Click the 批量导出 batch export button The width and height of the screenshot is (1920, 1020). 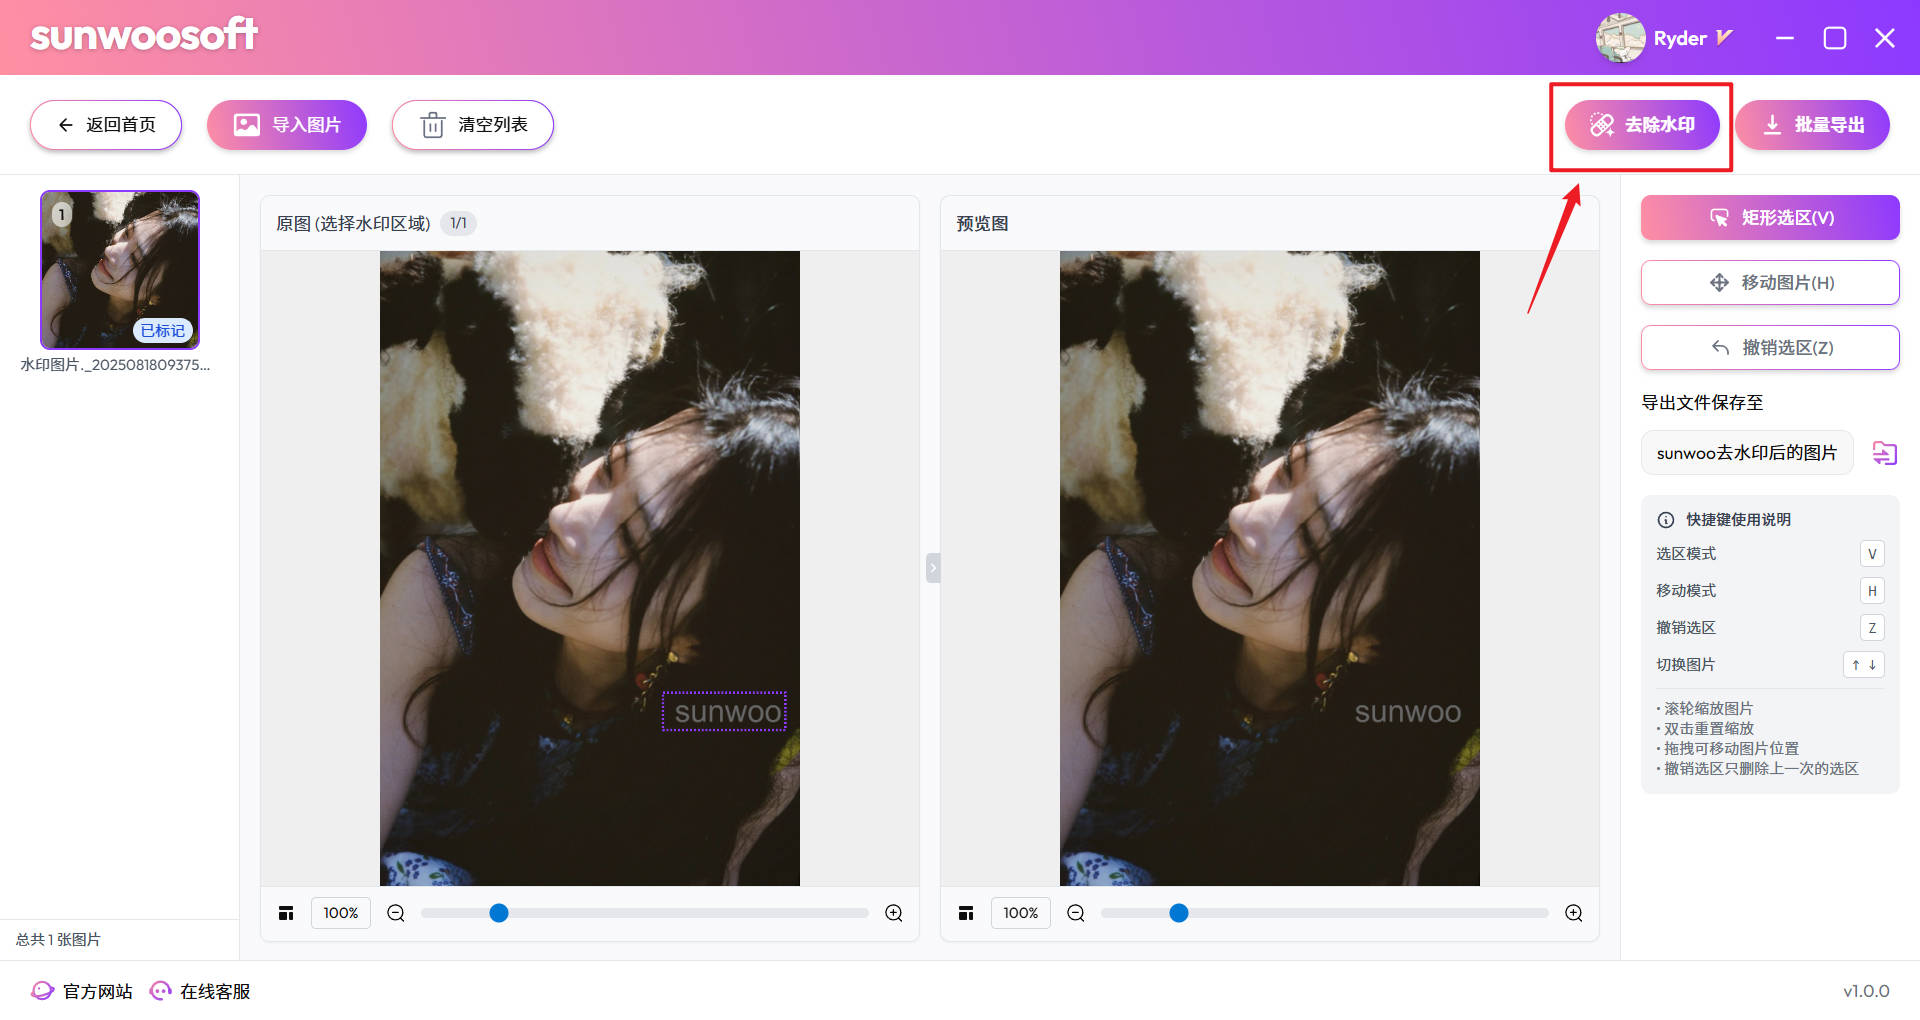coord(1812,125)
